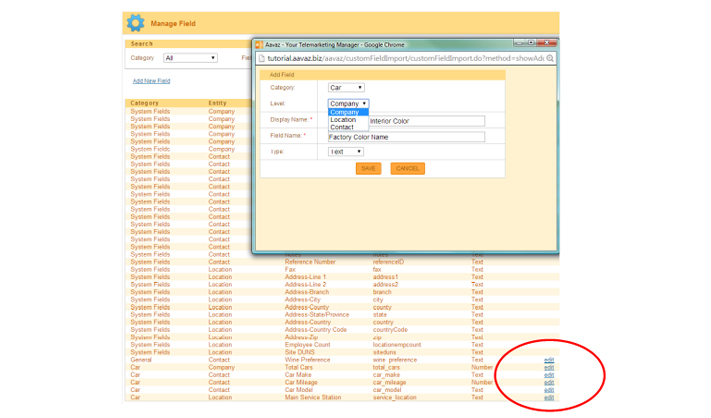Click the Address-State/Province cell
The height and width of the screenshot is (418, 711).
[317, 315]
